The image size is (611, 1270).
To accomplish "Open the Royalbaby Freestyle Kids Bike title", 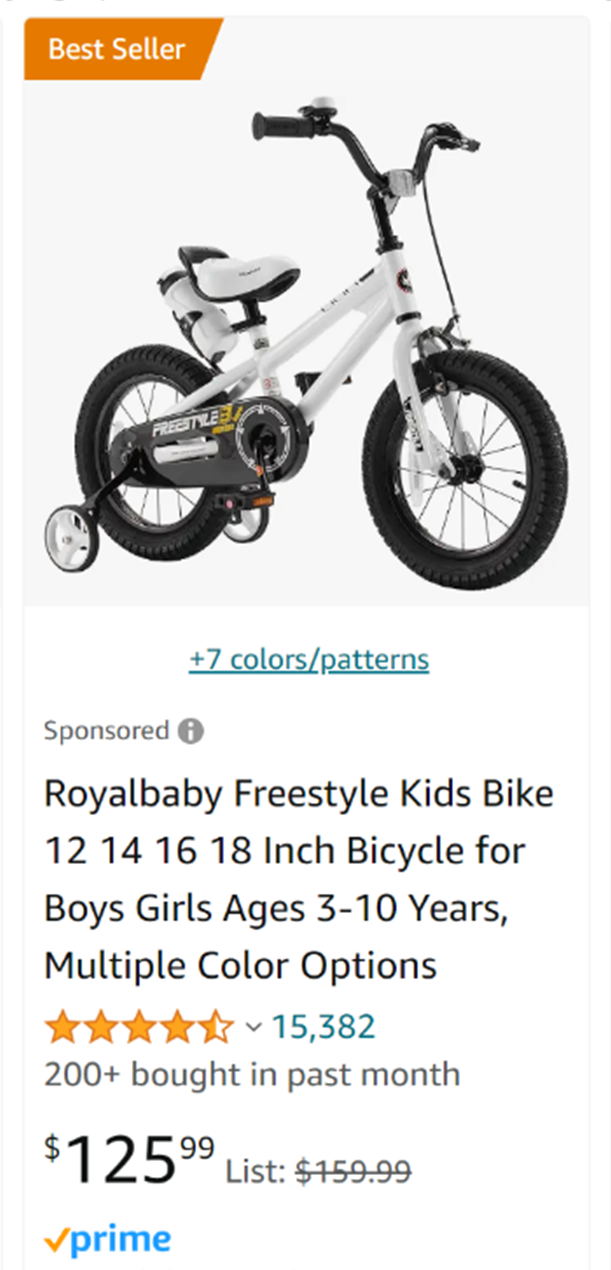I will 298,880.
